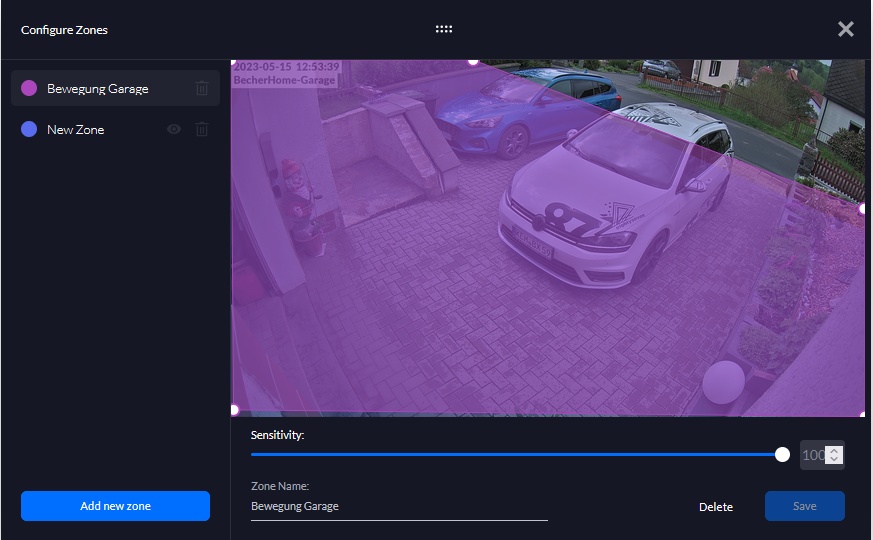Toggle visibility of New Zone with eye icon

tap(174, 129)
